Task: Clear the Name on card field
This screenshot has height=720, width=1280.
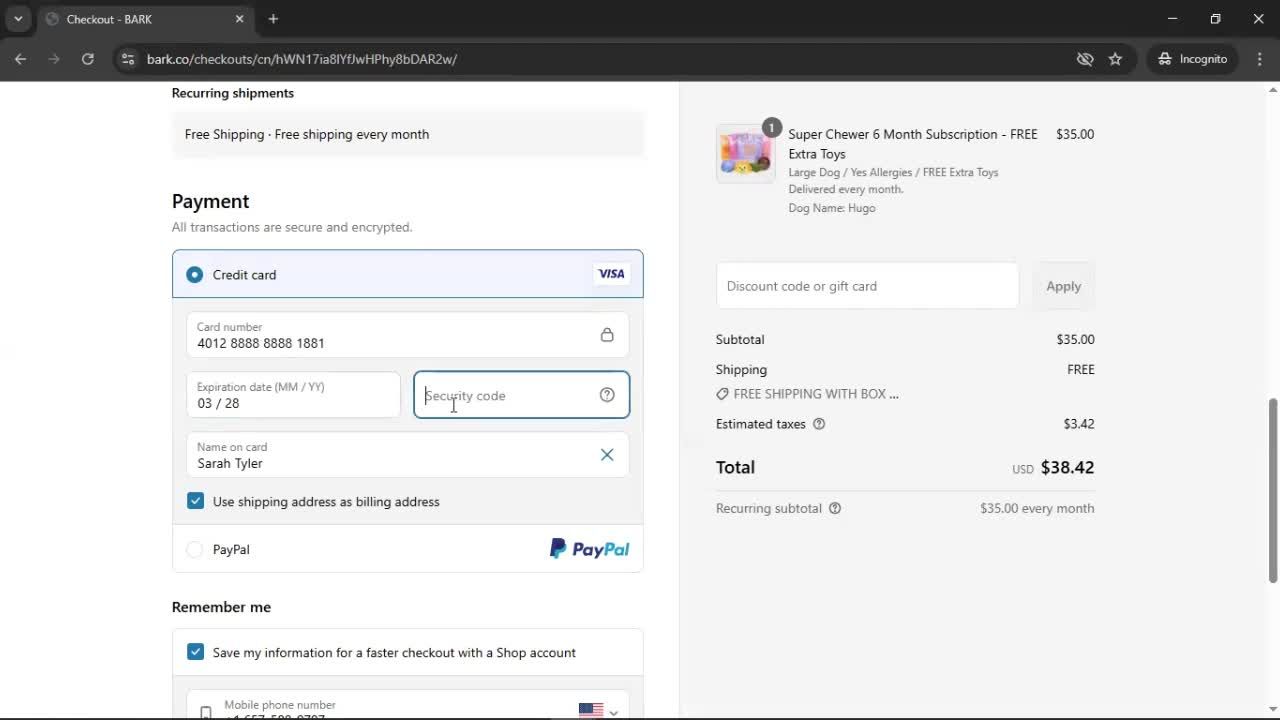Action: [x=607, y=455]
